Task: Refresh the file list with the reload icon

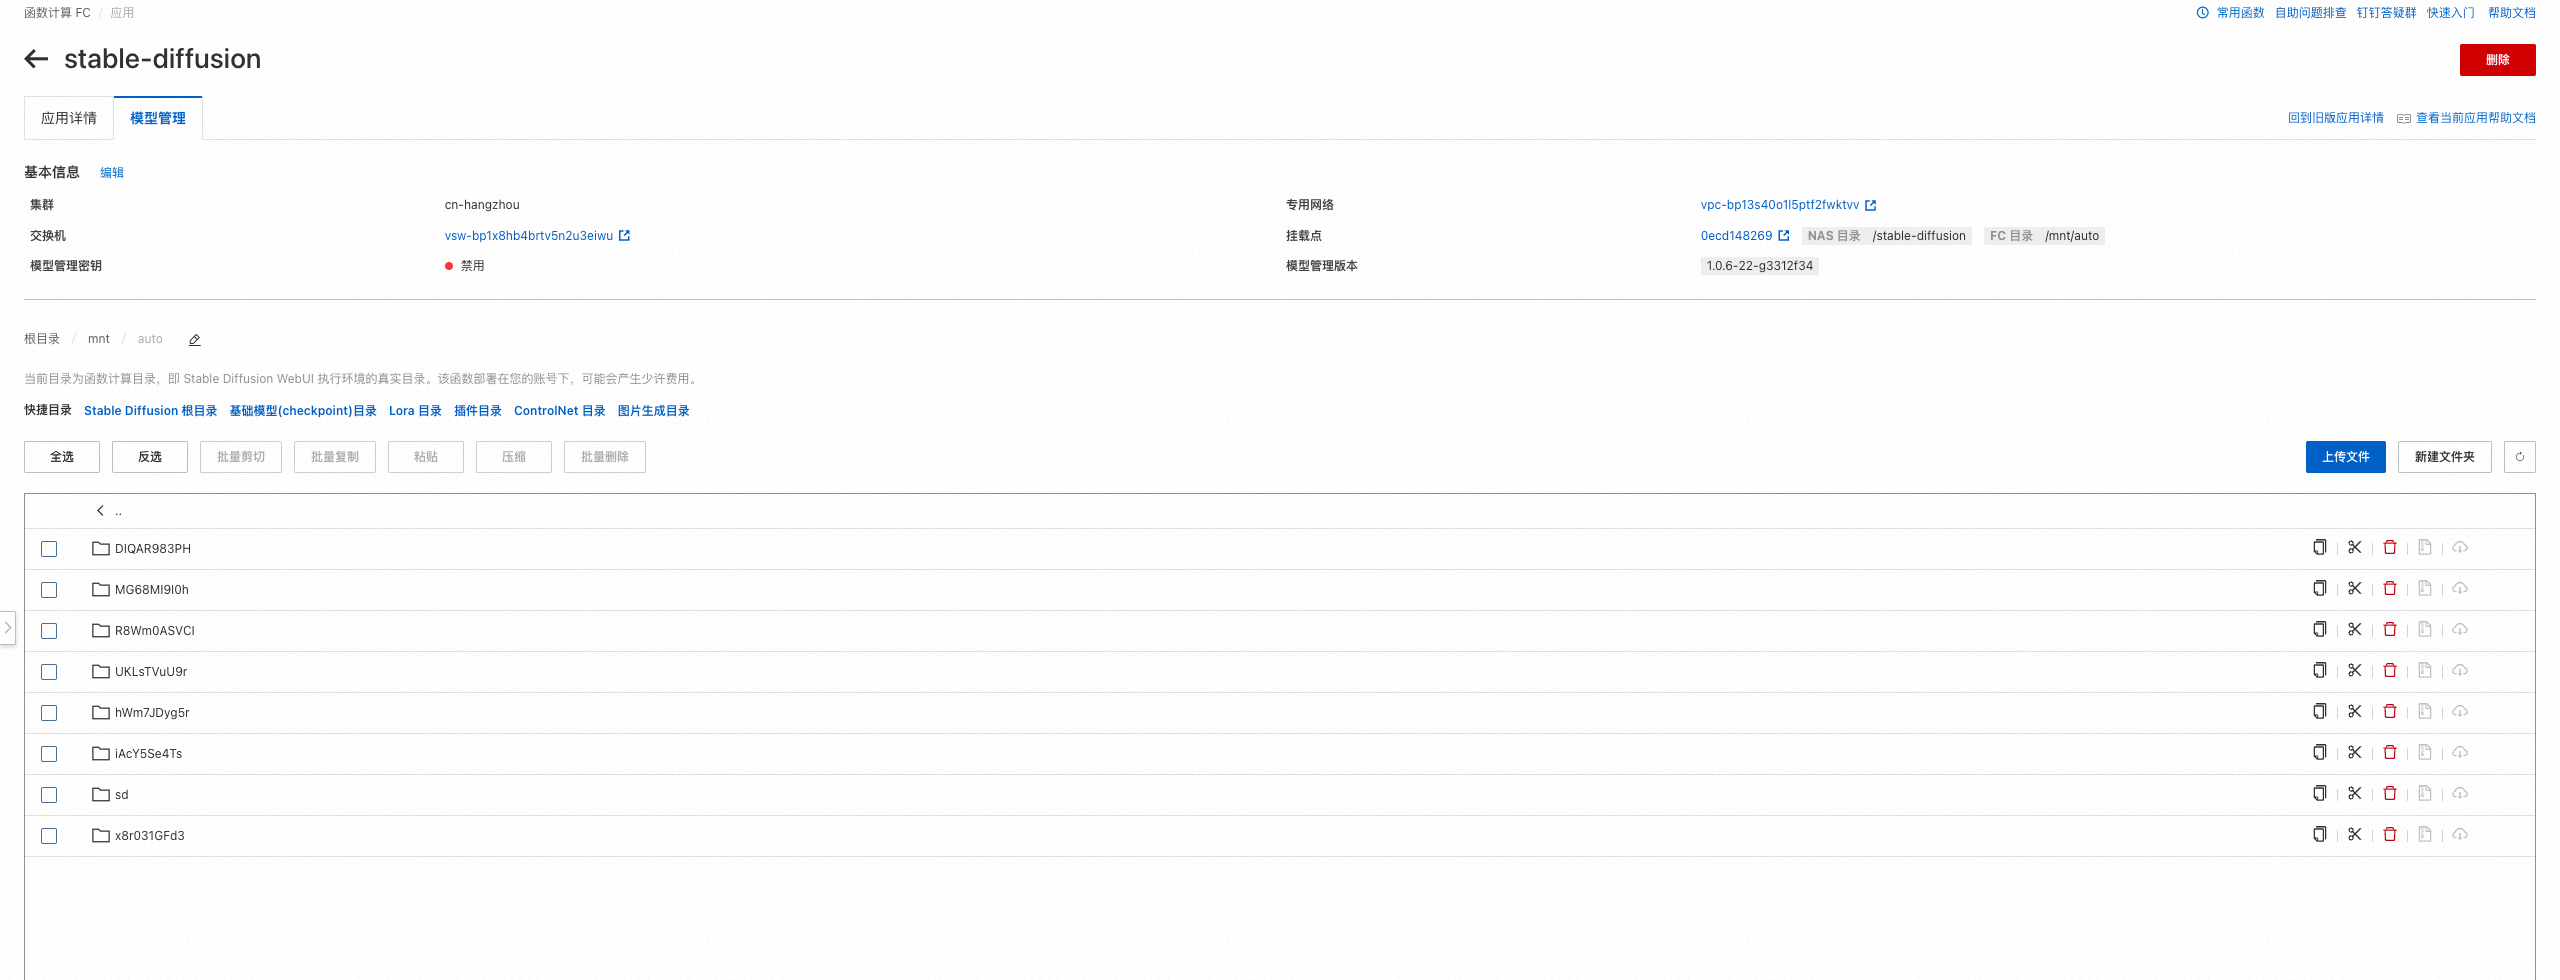Action: click(2519, 457)
